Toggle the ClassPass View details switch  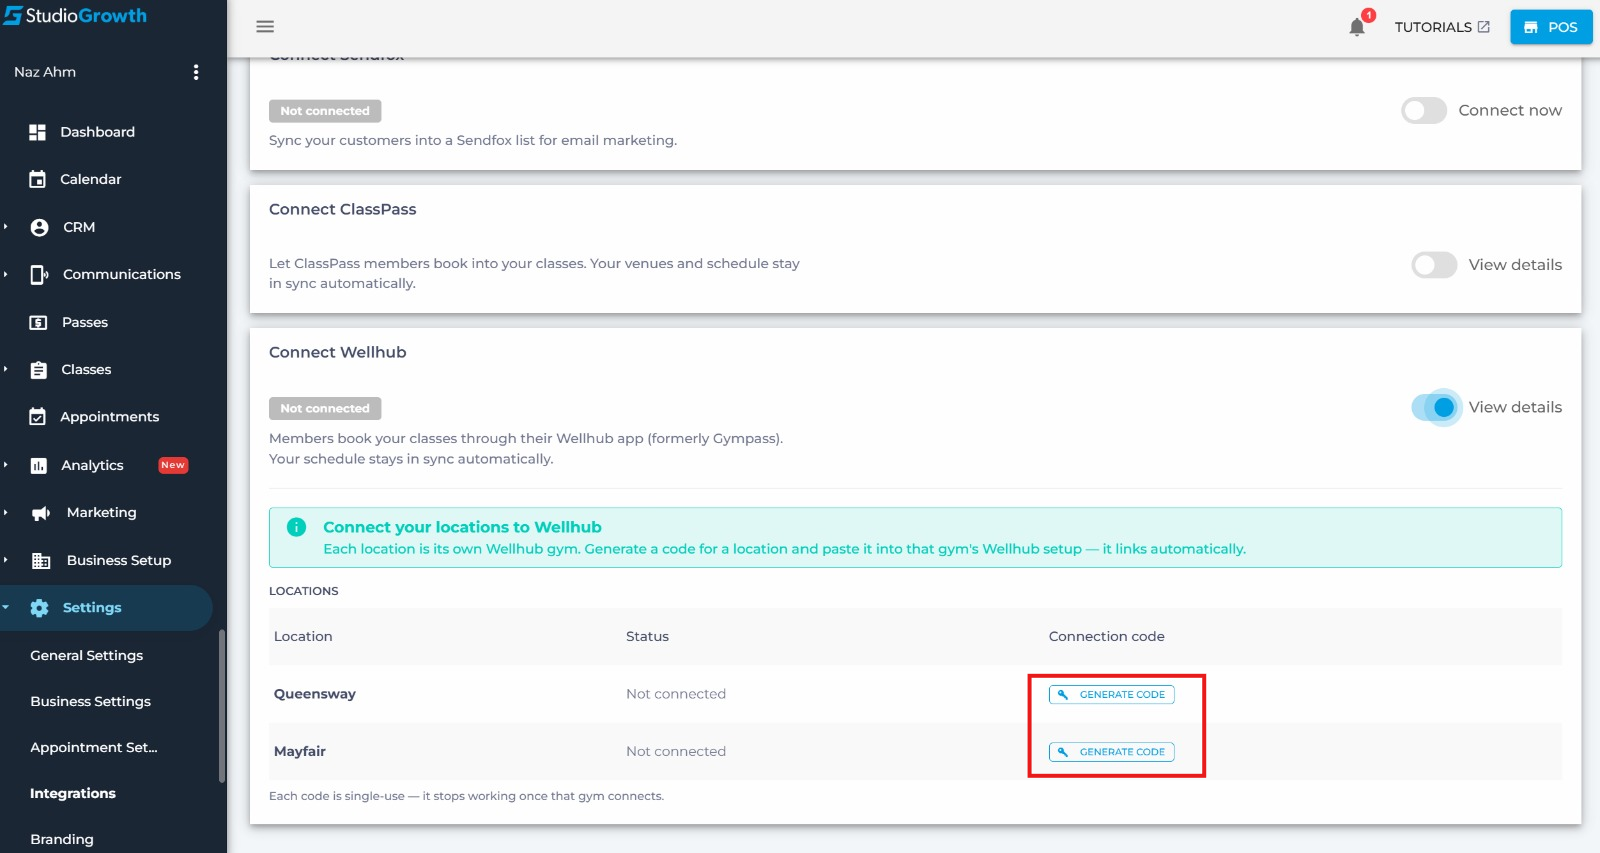[1434, 265]
